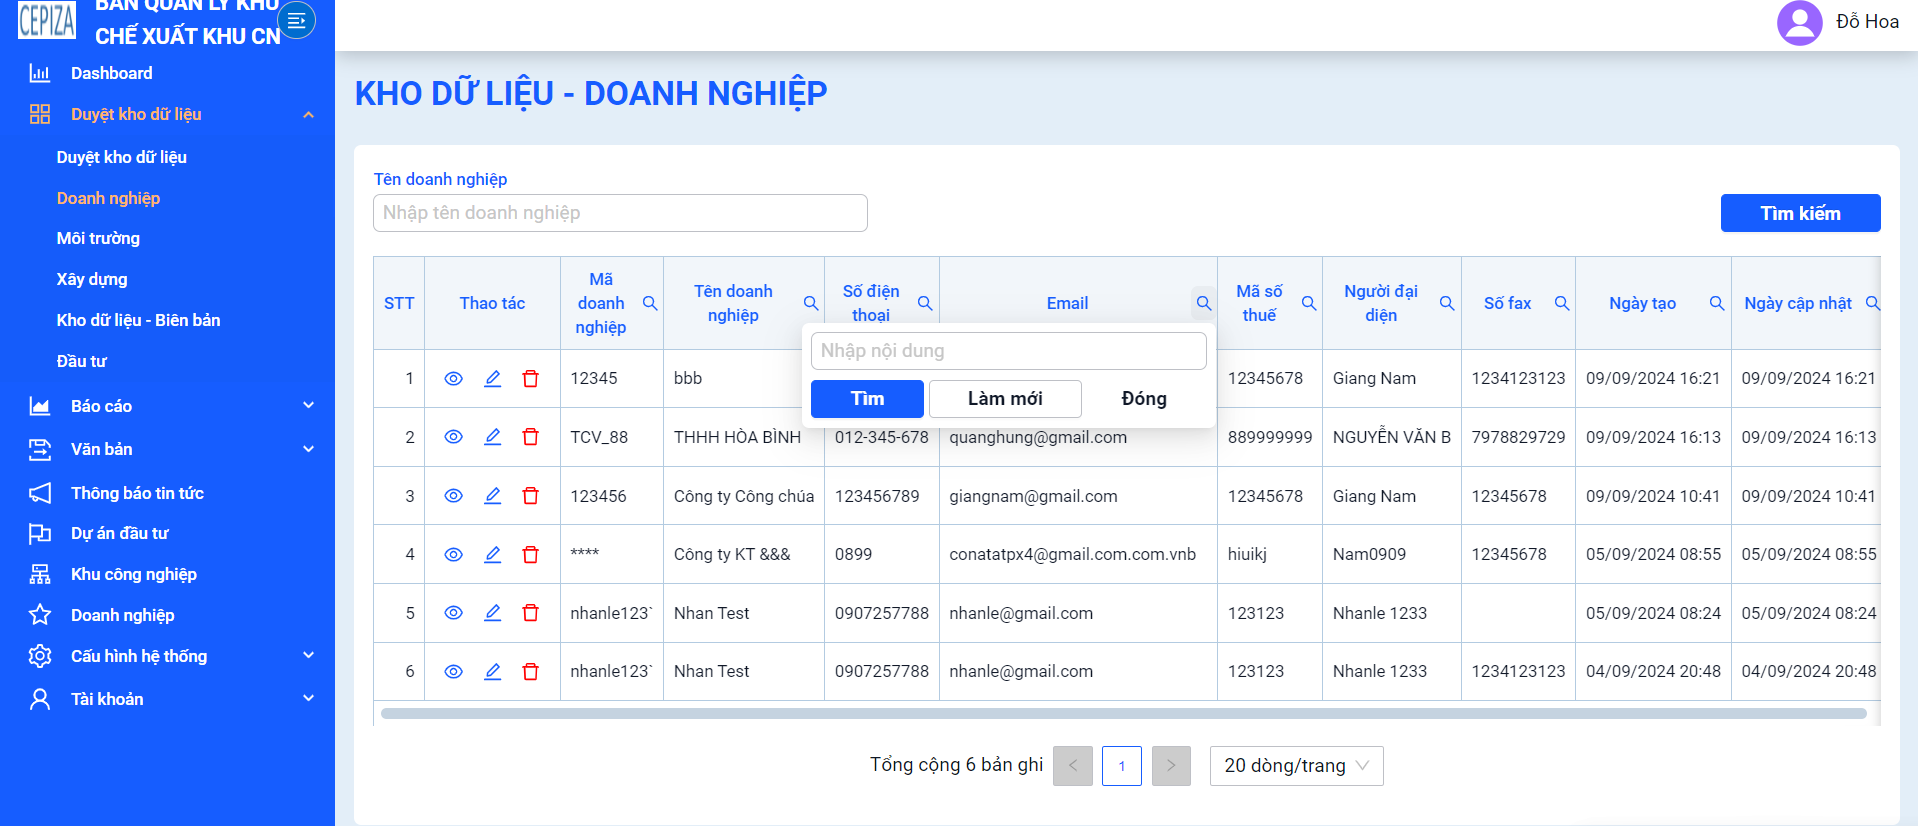Open search filter for Mã doanh nghiệp column

[650, 303]
